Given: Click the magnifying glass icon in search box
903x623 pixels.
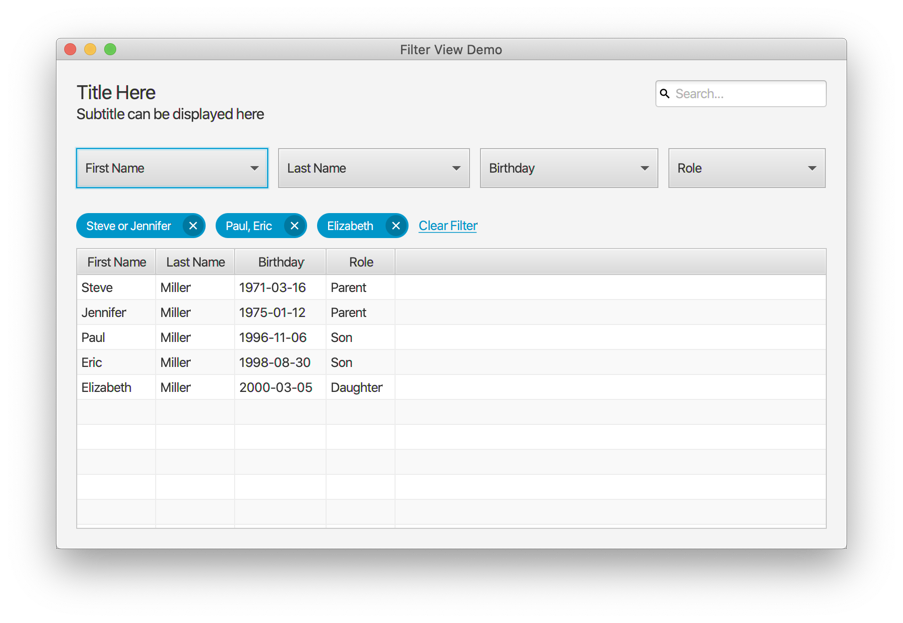Looking at the screenshot, I should pos(665,93).
